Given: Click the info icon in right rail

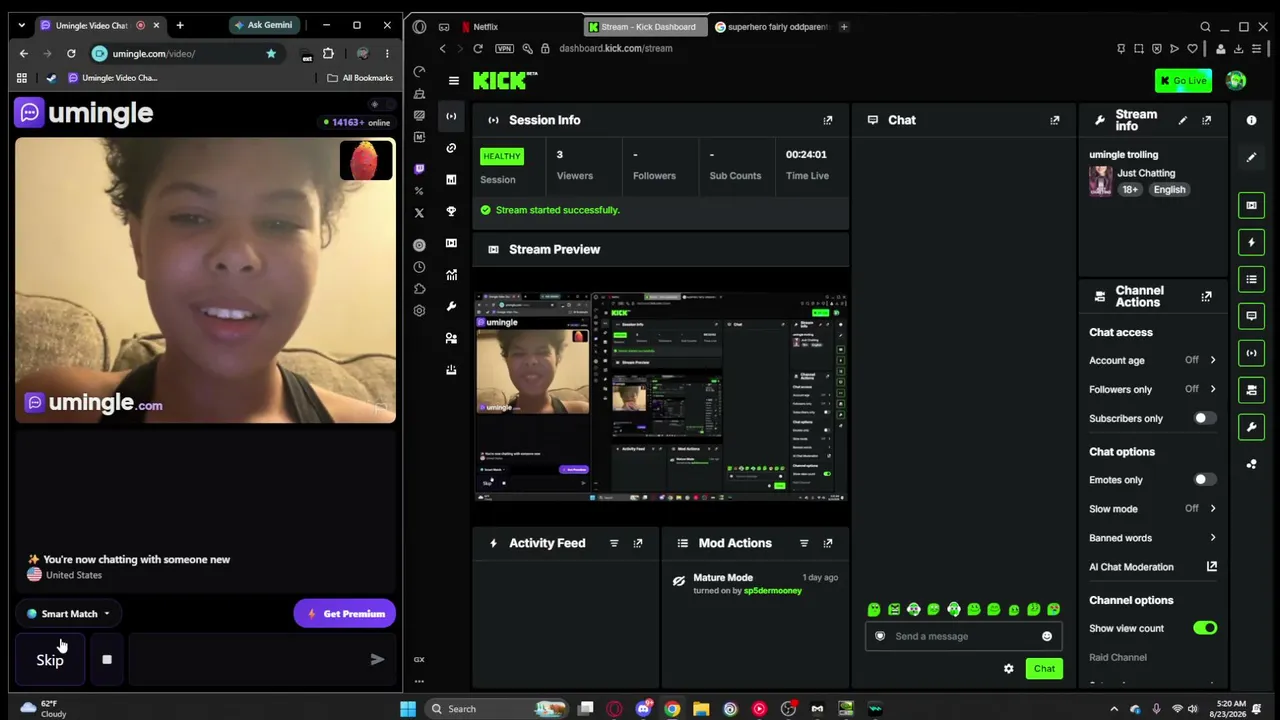Looking at the screenshot, I should click(x=1251, y=120).
